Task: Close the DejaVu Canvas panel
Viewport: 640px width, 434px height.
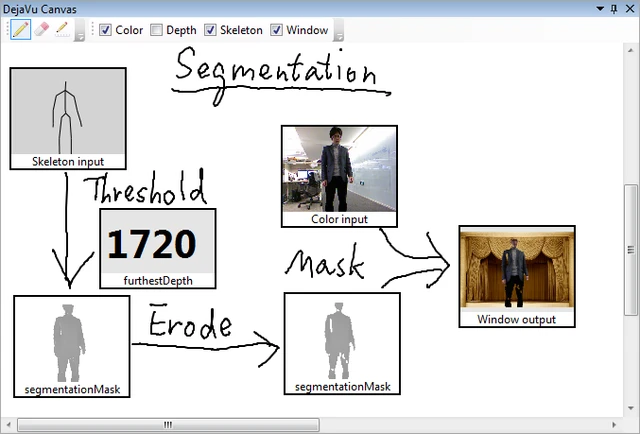Action: pos(630,9)
